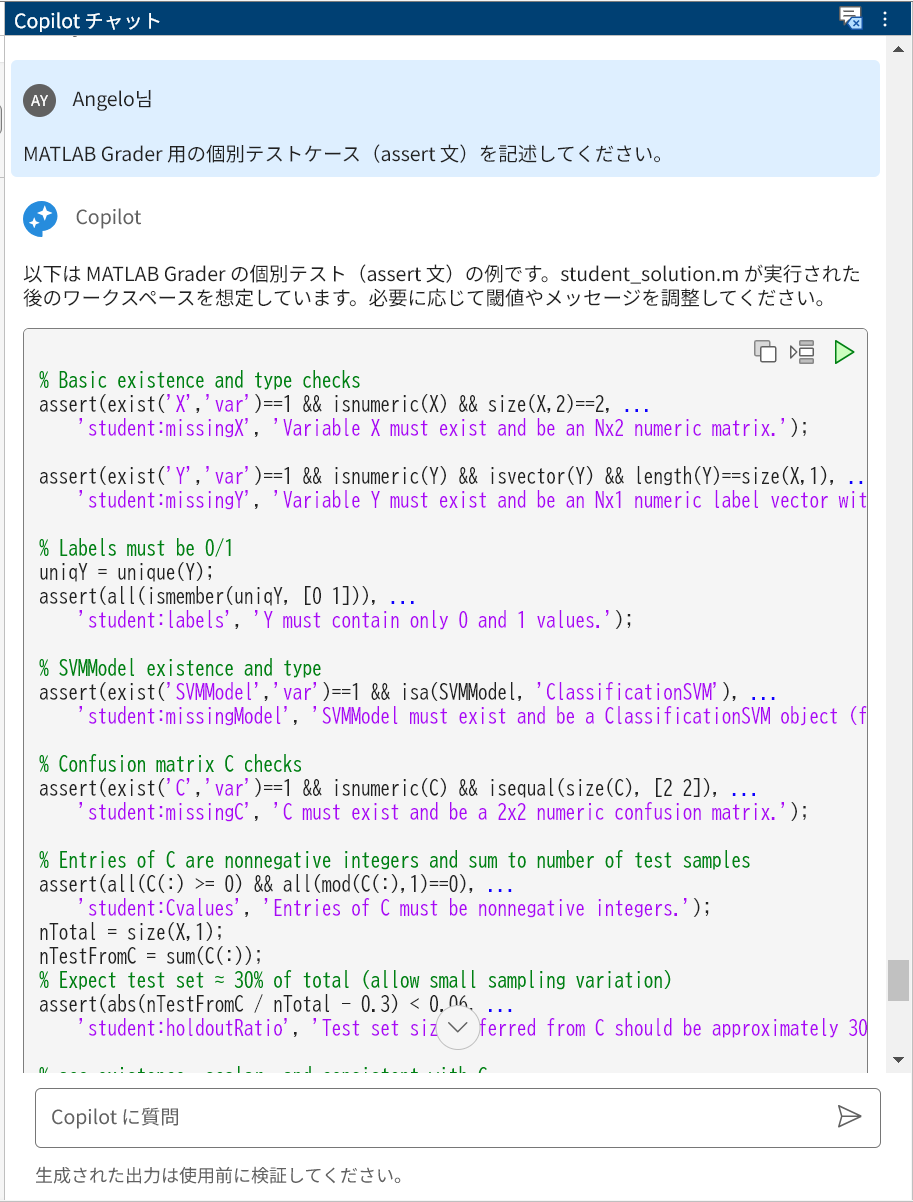Click the 'uniqY = unique(Y);' code line
The height and width of the screenshot is (1202, 913).
tap(126, 572)
